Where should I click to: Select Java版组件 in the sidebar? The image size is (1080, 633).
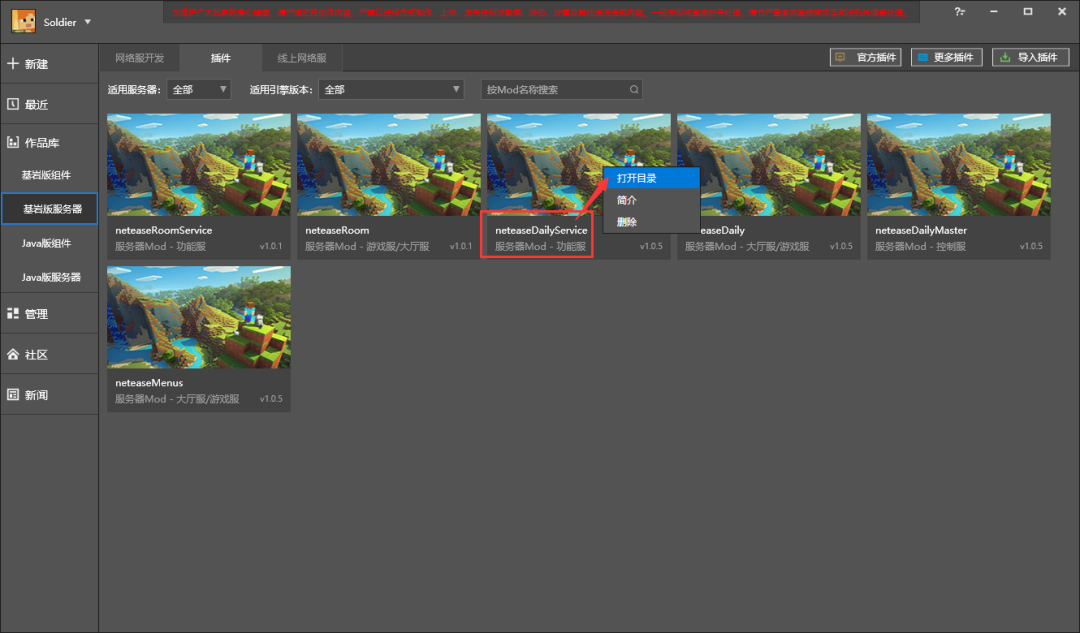tap(47, 243)
